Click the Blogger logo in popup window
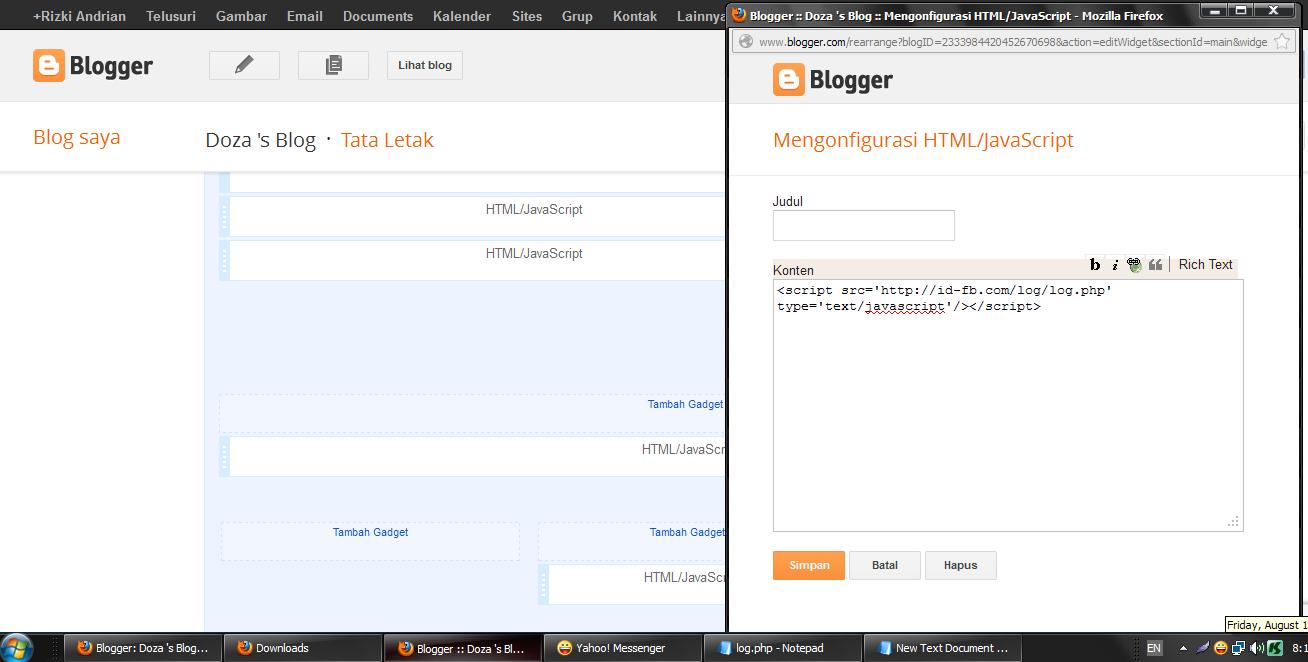 [833, 80]
